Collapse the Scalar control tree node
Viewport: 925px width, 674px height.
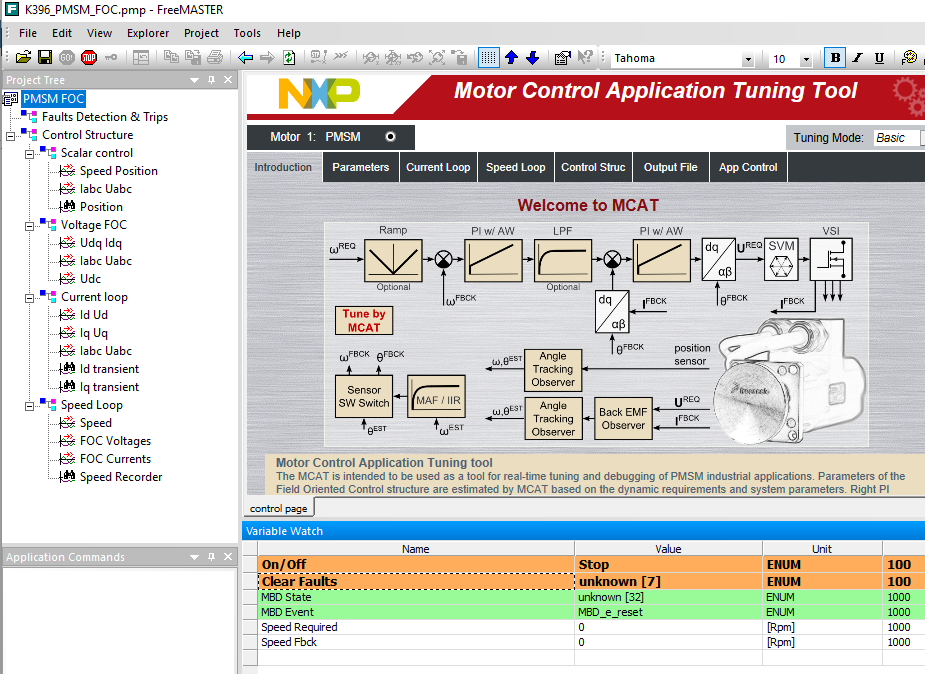tap(29, 154)
